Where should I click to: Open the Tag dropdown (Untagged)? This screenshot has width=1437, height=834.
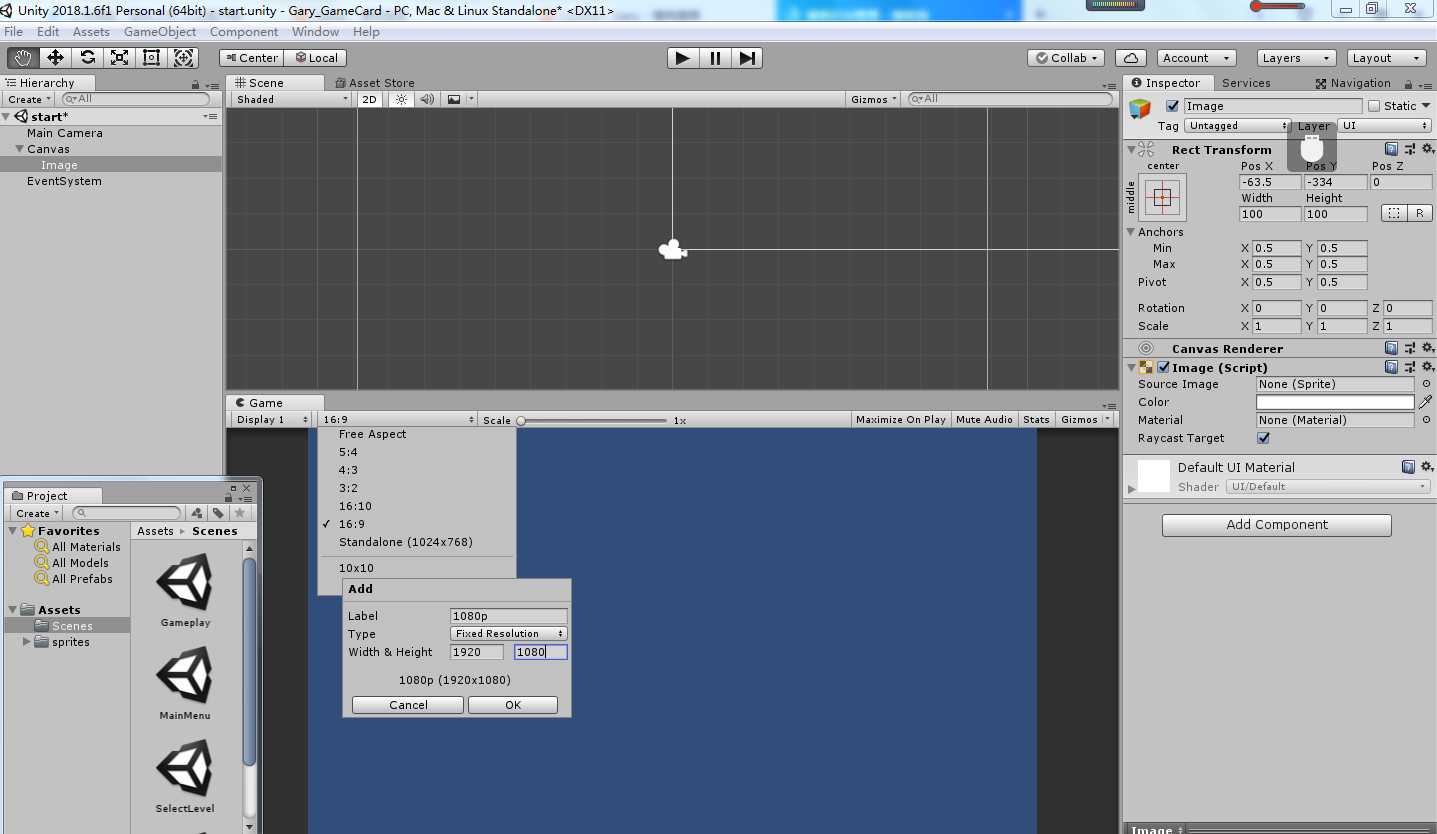[x=1238, y=126]
